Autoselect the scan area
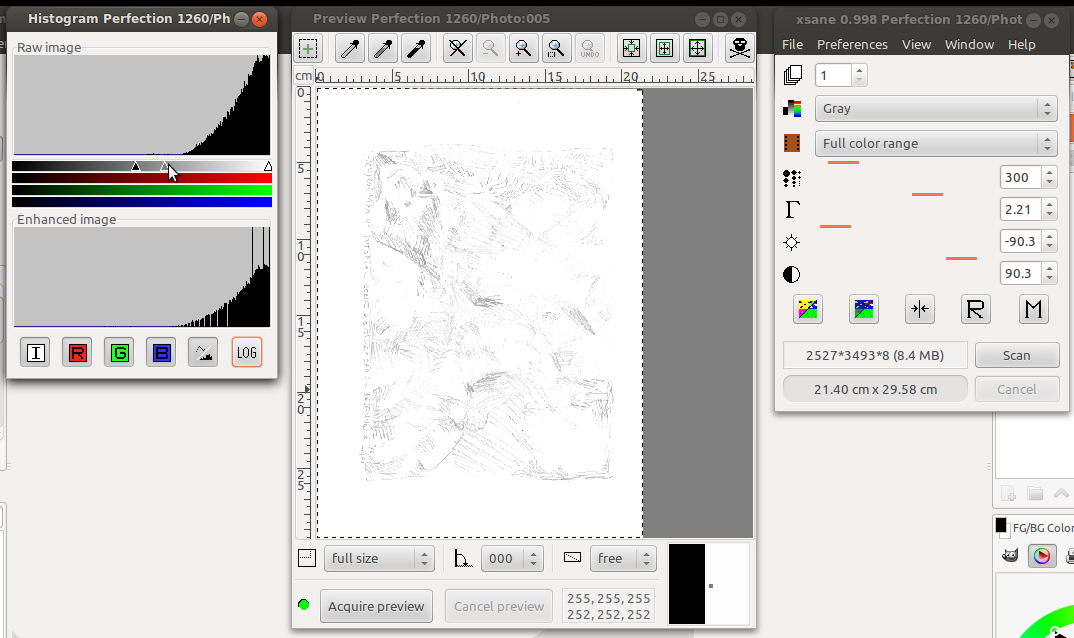1074x638 pixels. coord(631,48)
